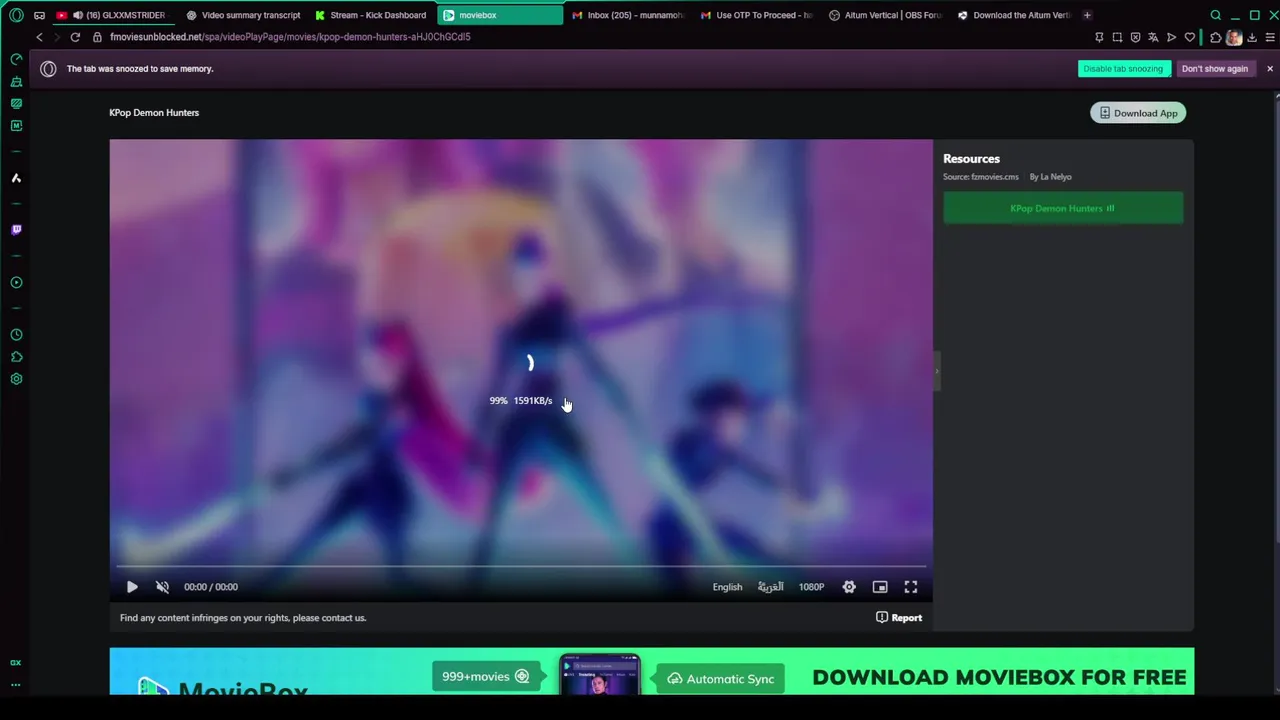Click the Download App button
1280x720 pixels.
[1138, 113]
